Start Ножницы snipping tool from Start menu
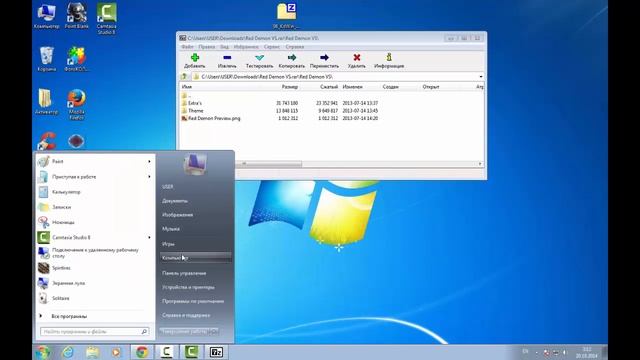The image size is (640, 360). point(94,222)
